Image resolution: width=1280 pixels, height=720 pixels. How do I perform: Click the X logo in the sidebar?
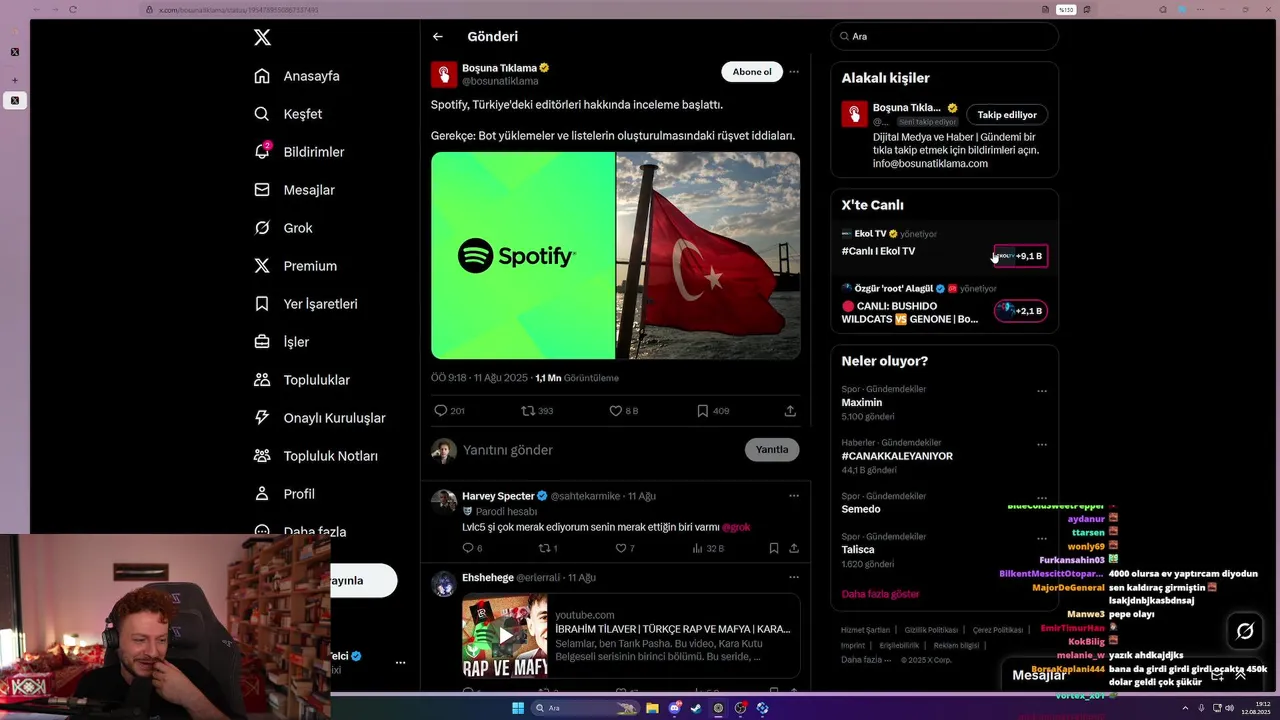262,38
